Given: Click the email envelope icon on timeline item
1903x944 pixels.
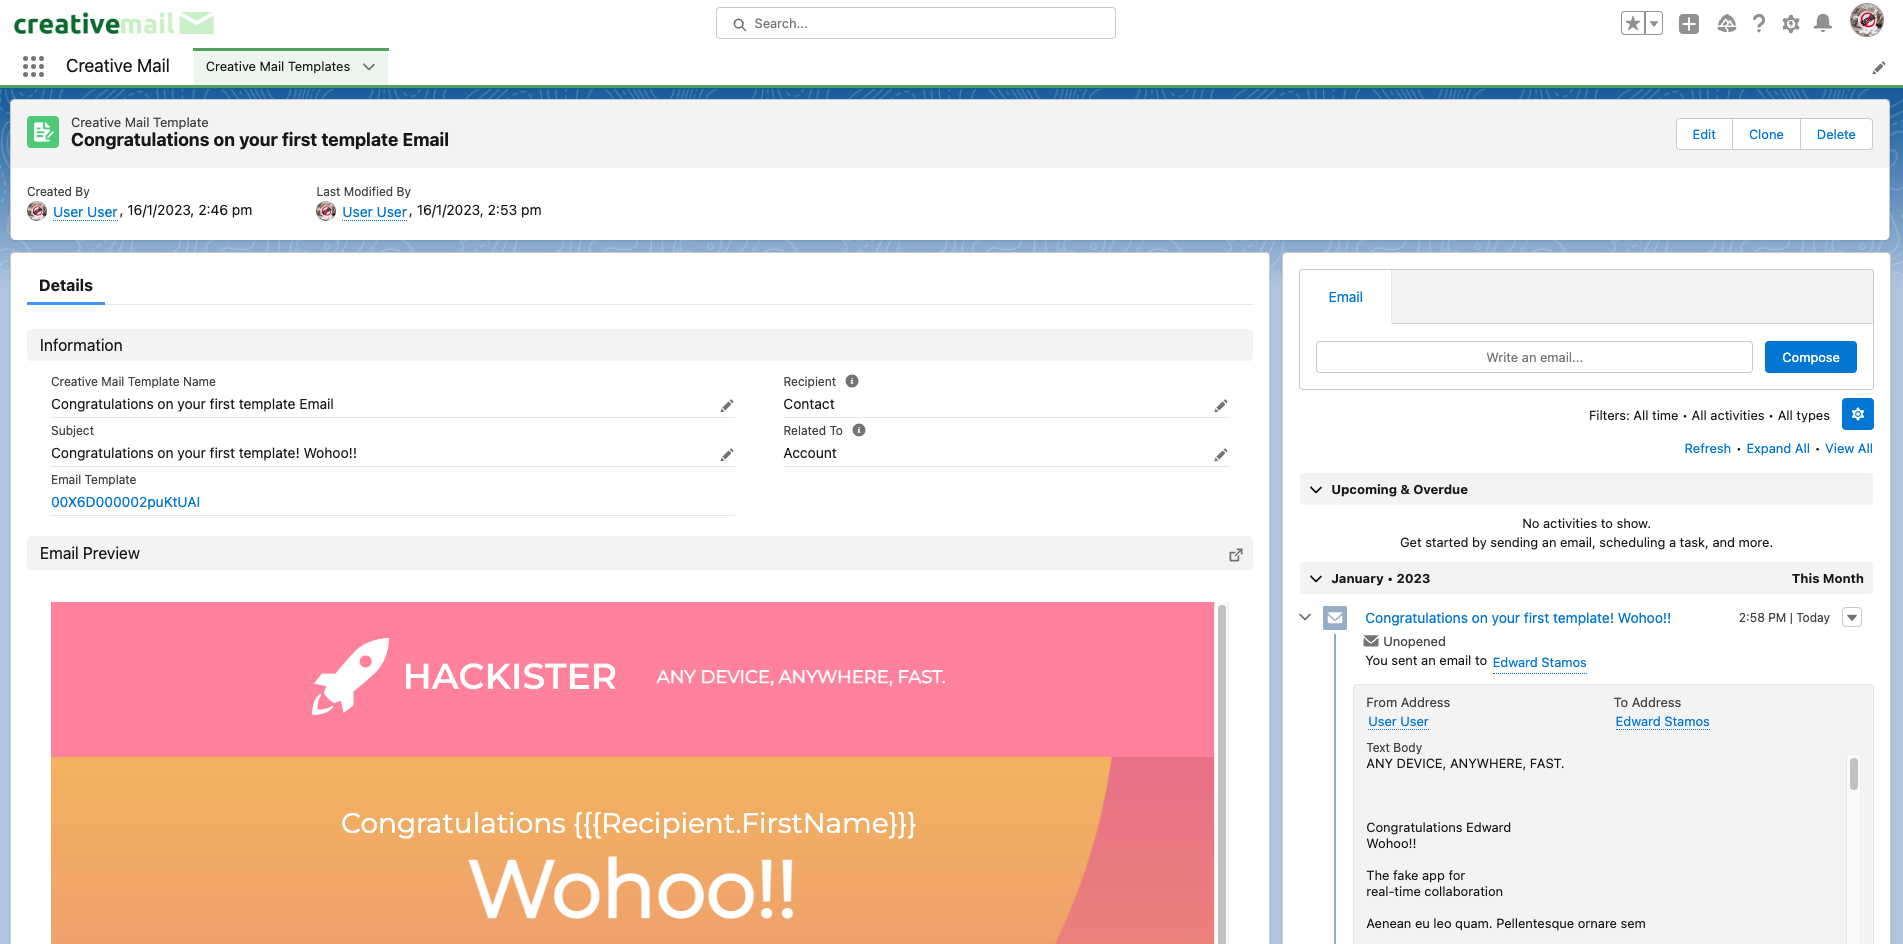Looking at the screenshot, I should tap(1335, 618).
